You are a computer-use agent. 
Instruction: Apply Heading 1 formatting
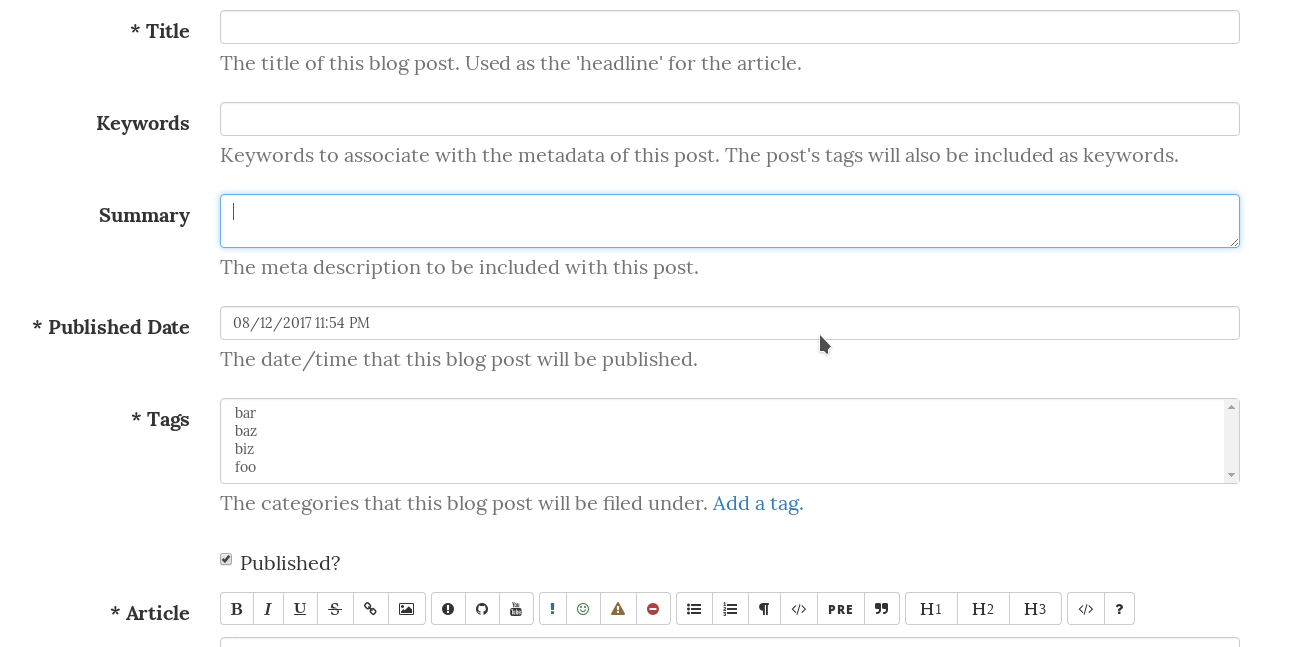931,608
